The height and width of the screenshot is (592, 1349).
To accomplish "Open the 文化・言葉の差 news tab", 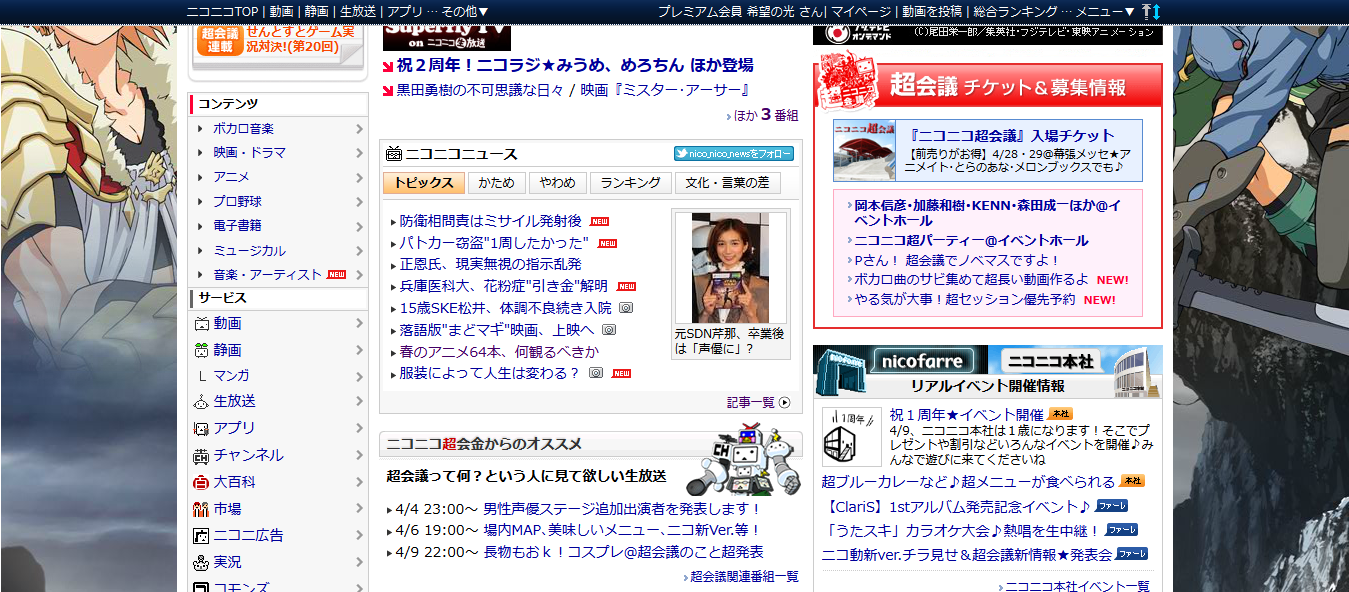I will pos(727,183).
